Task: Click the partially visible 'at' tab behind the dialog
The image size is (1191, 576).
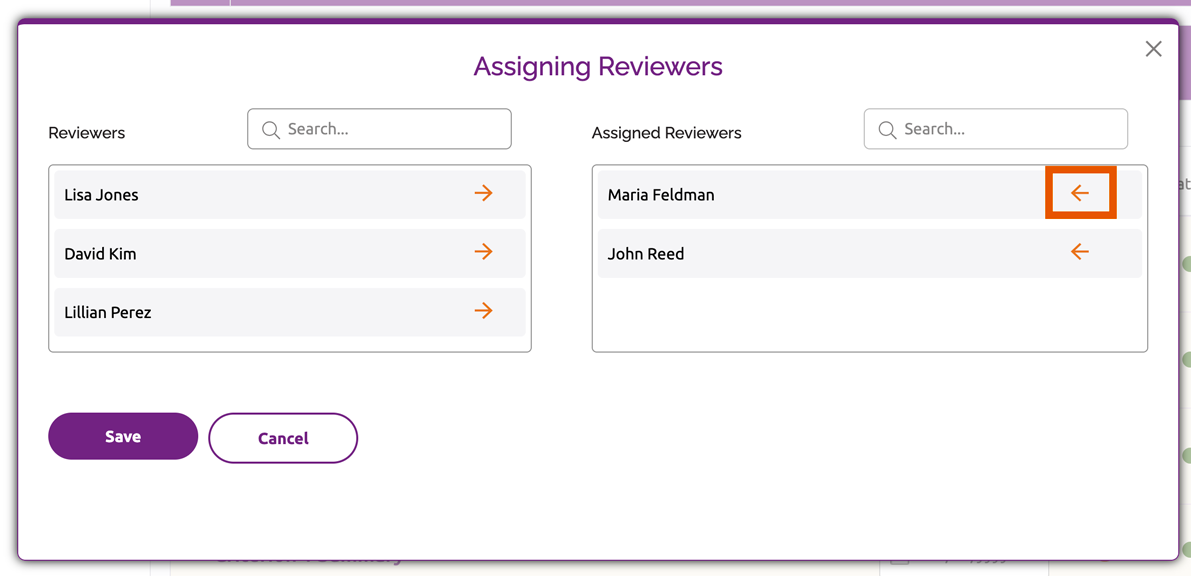Action: coord(1184,184)
